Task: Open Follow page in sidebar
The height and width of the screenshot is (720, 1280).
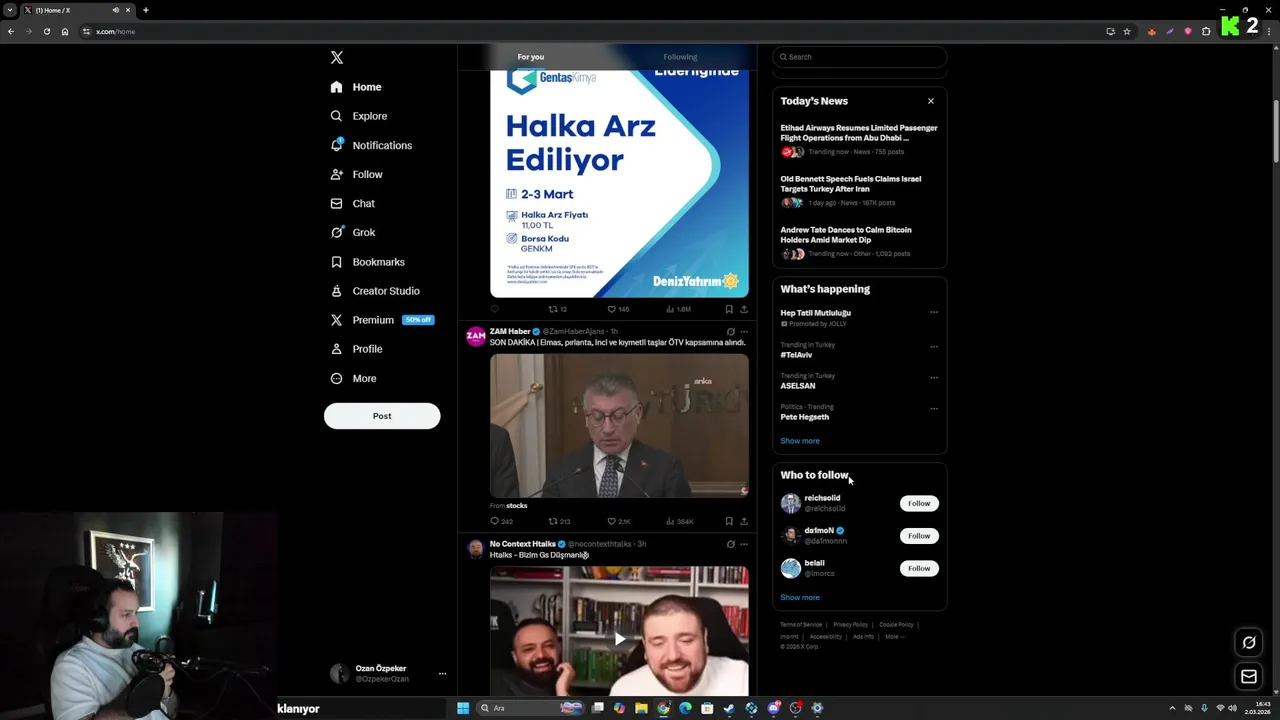Action: (356, 174)
